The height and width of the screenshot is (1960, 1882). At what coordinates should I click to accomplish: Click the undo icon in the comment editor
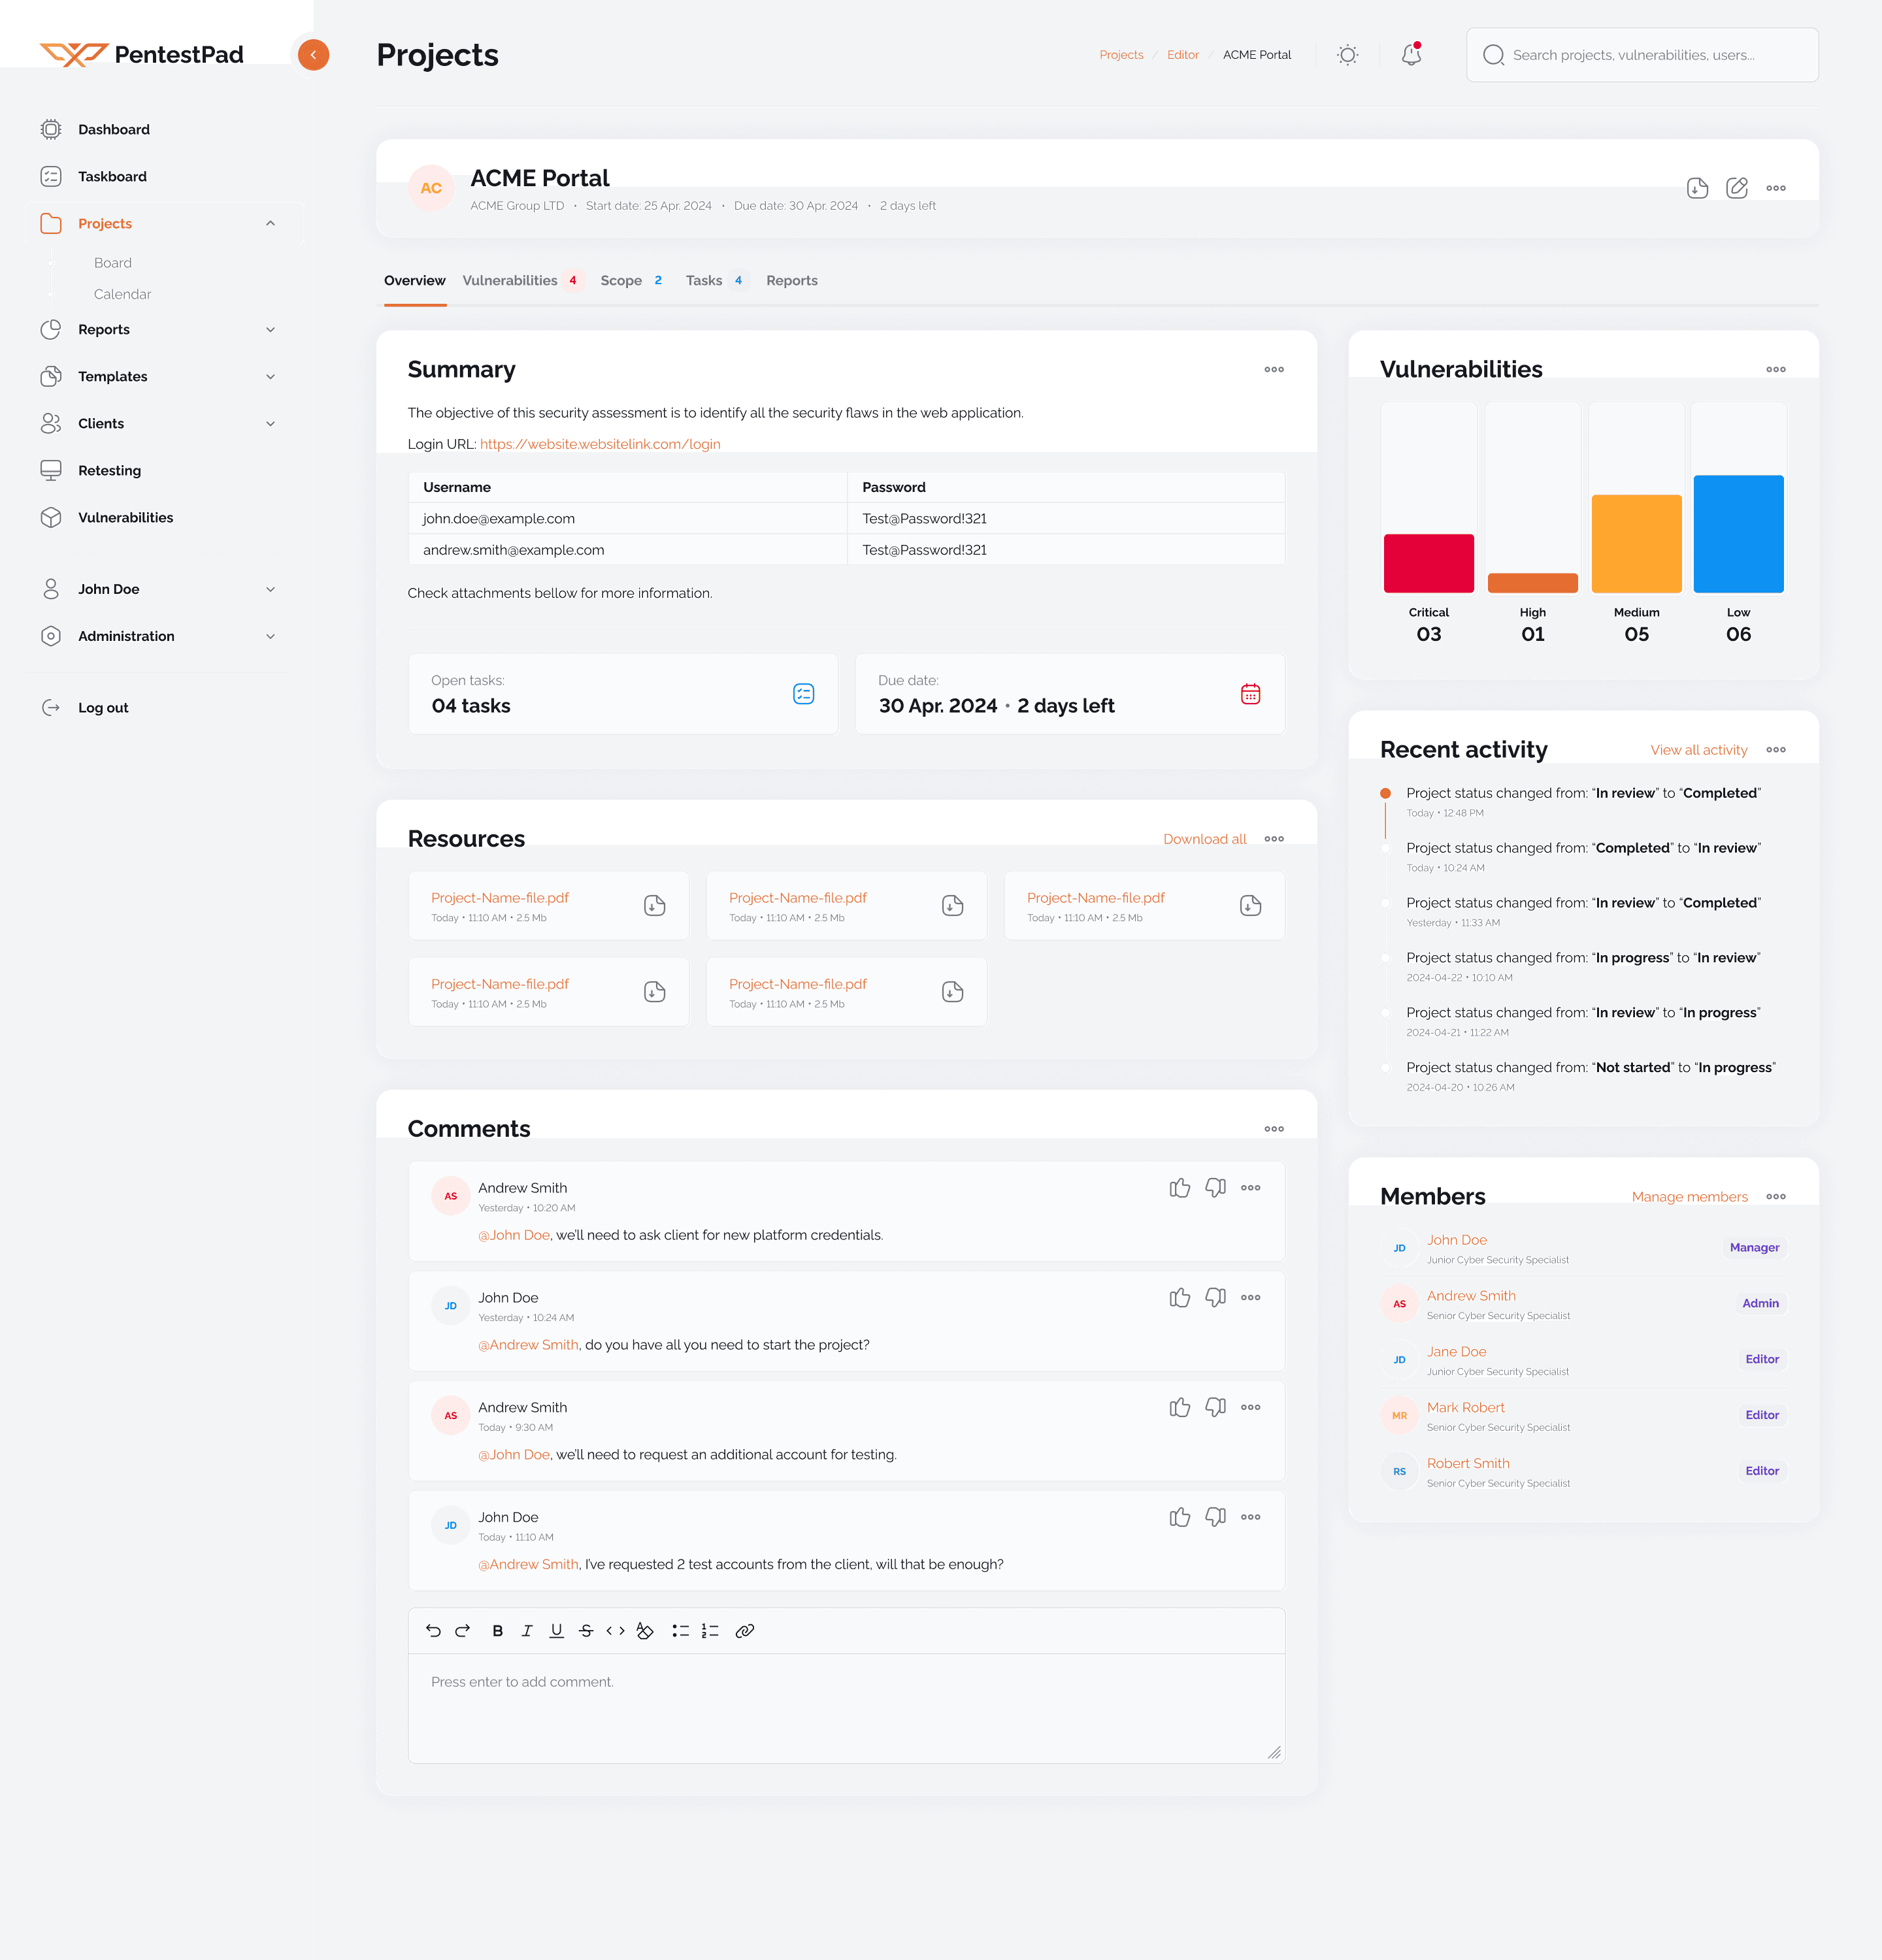(433, 1630)
